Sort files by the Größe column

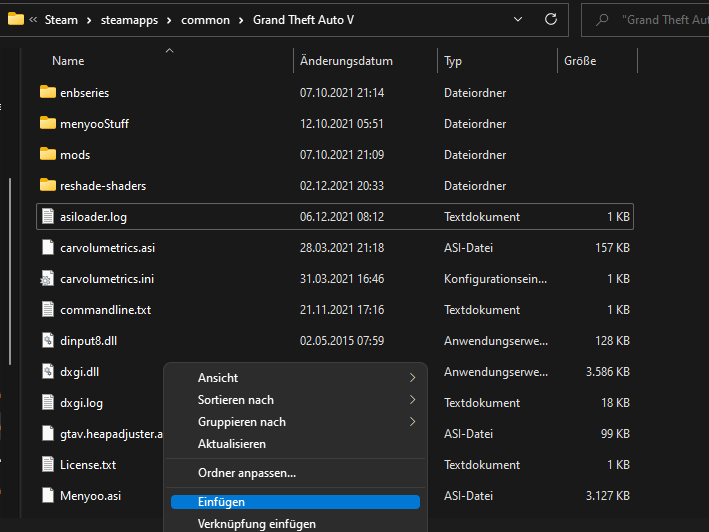(x=580, y=61)
